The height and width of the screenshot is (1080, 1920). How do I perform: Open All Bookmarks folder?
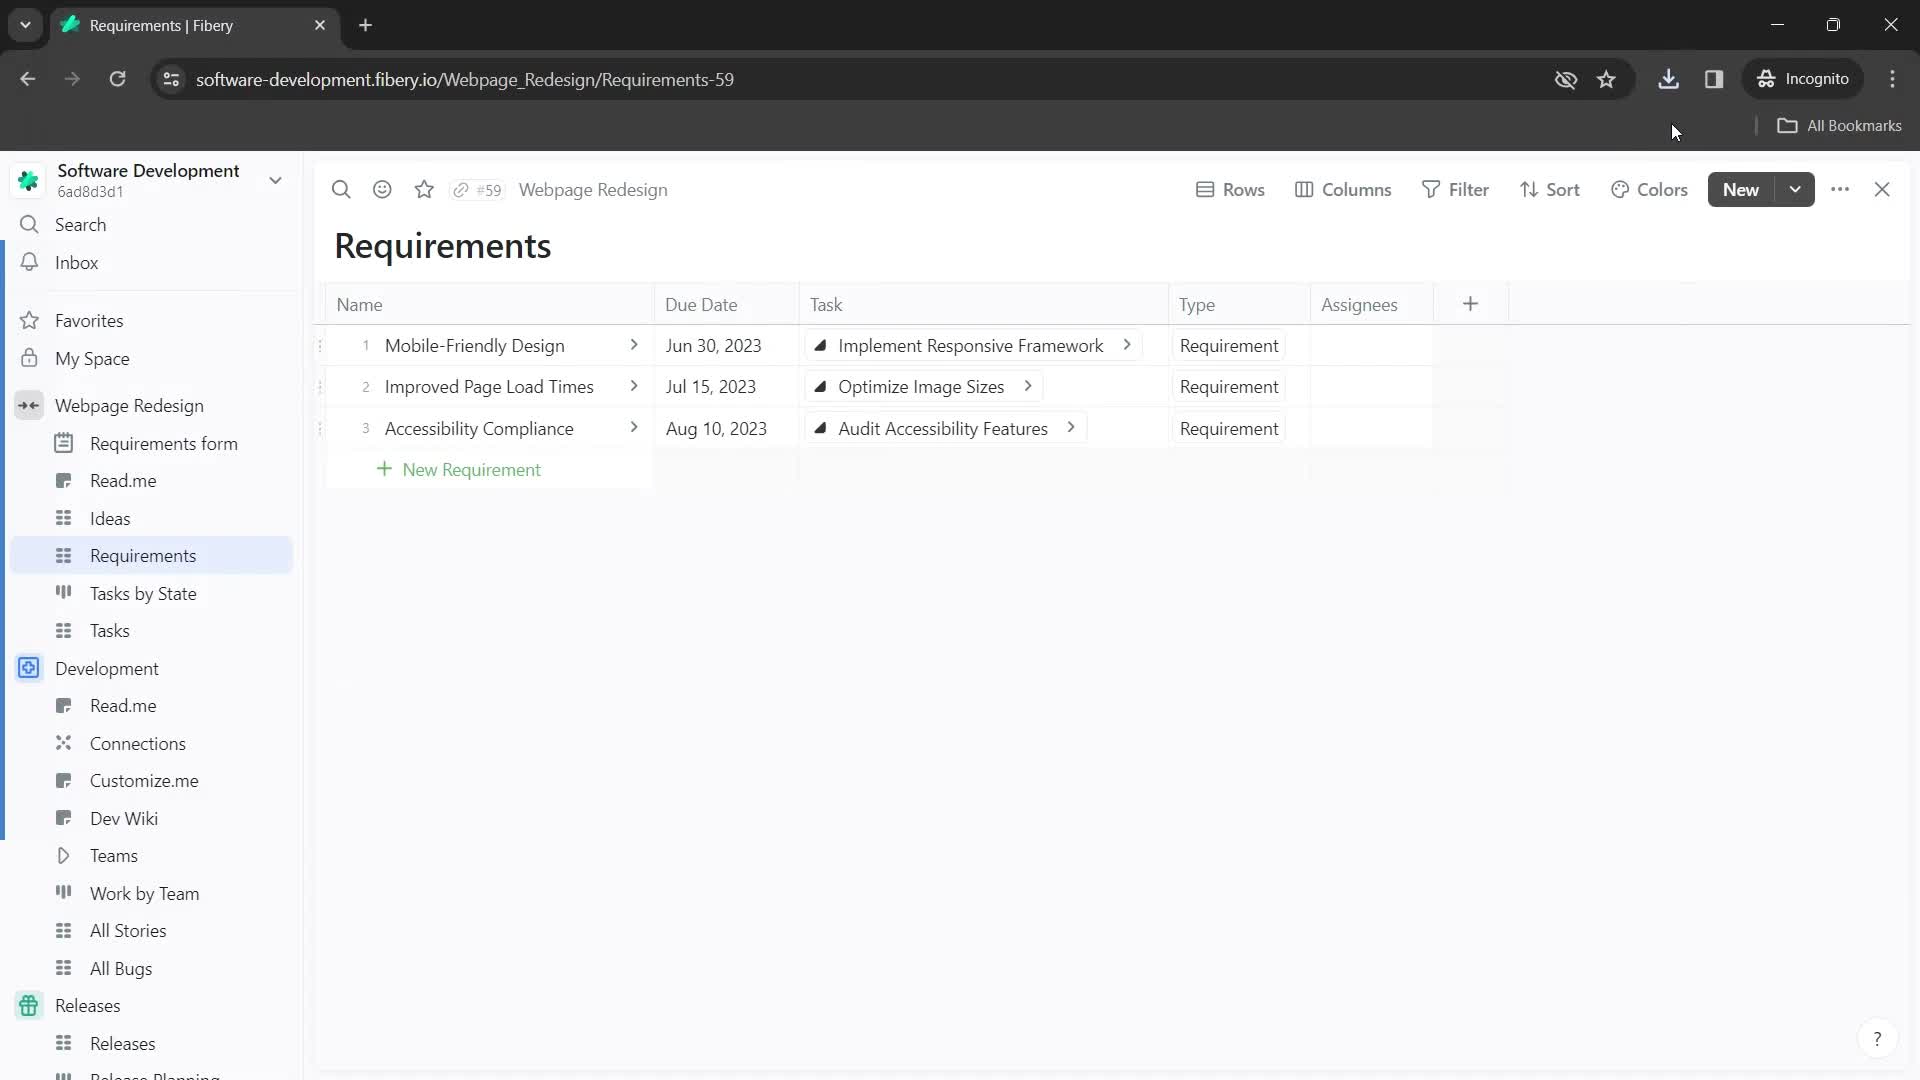tap(1839, 126)
